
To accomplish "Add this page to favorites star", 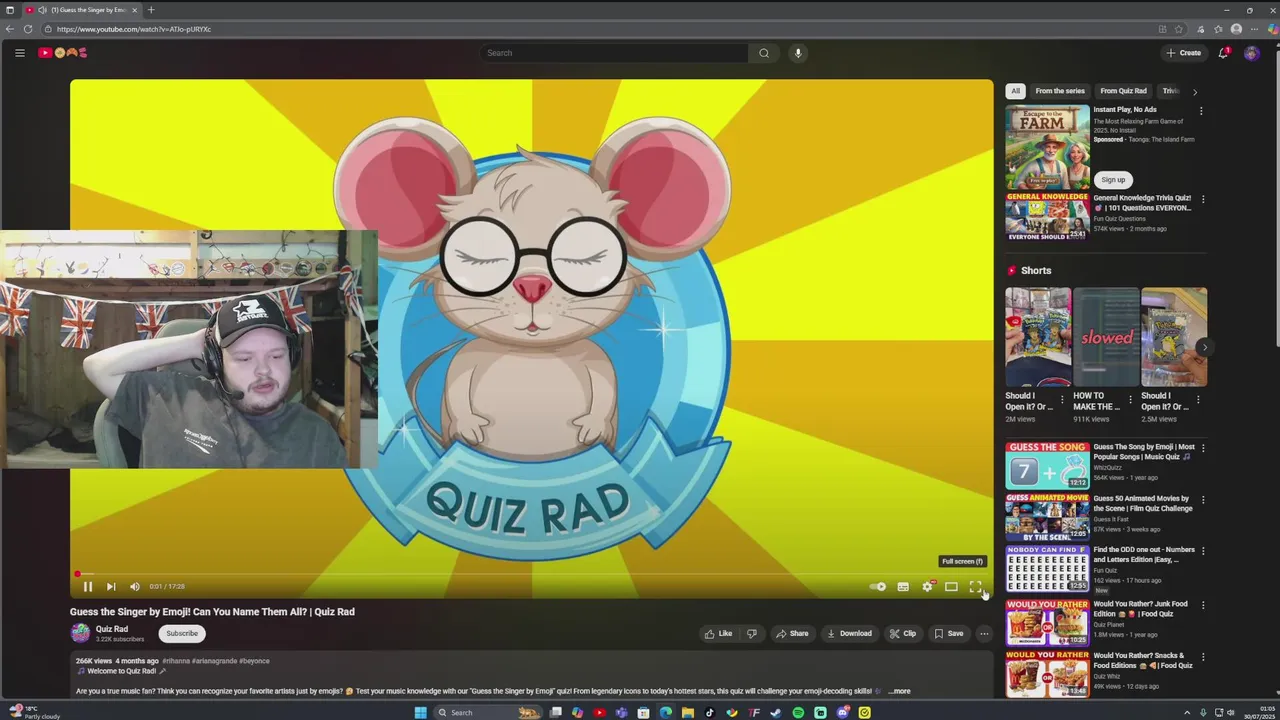I will 1178,29.
